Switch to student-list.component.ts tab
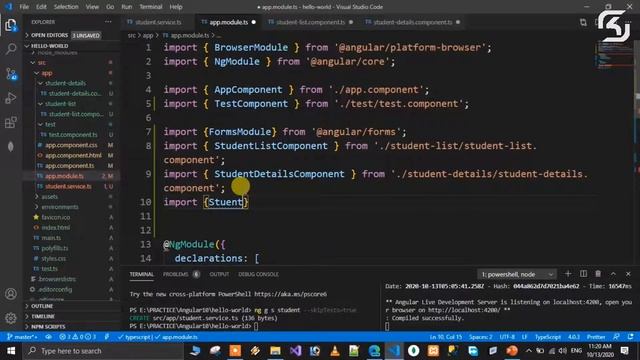 pos(311,22)
